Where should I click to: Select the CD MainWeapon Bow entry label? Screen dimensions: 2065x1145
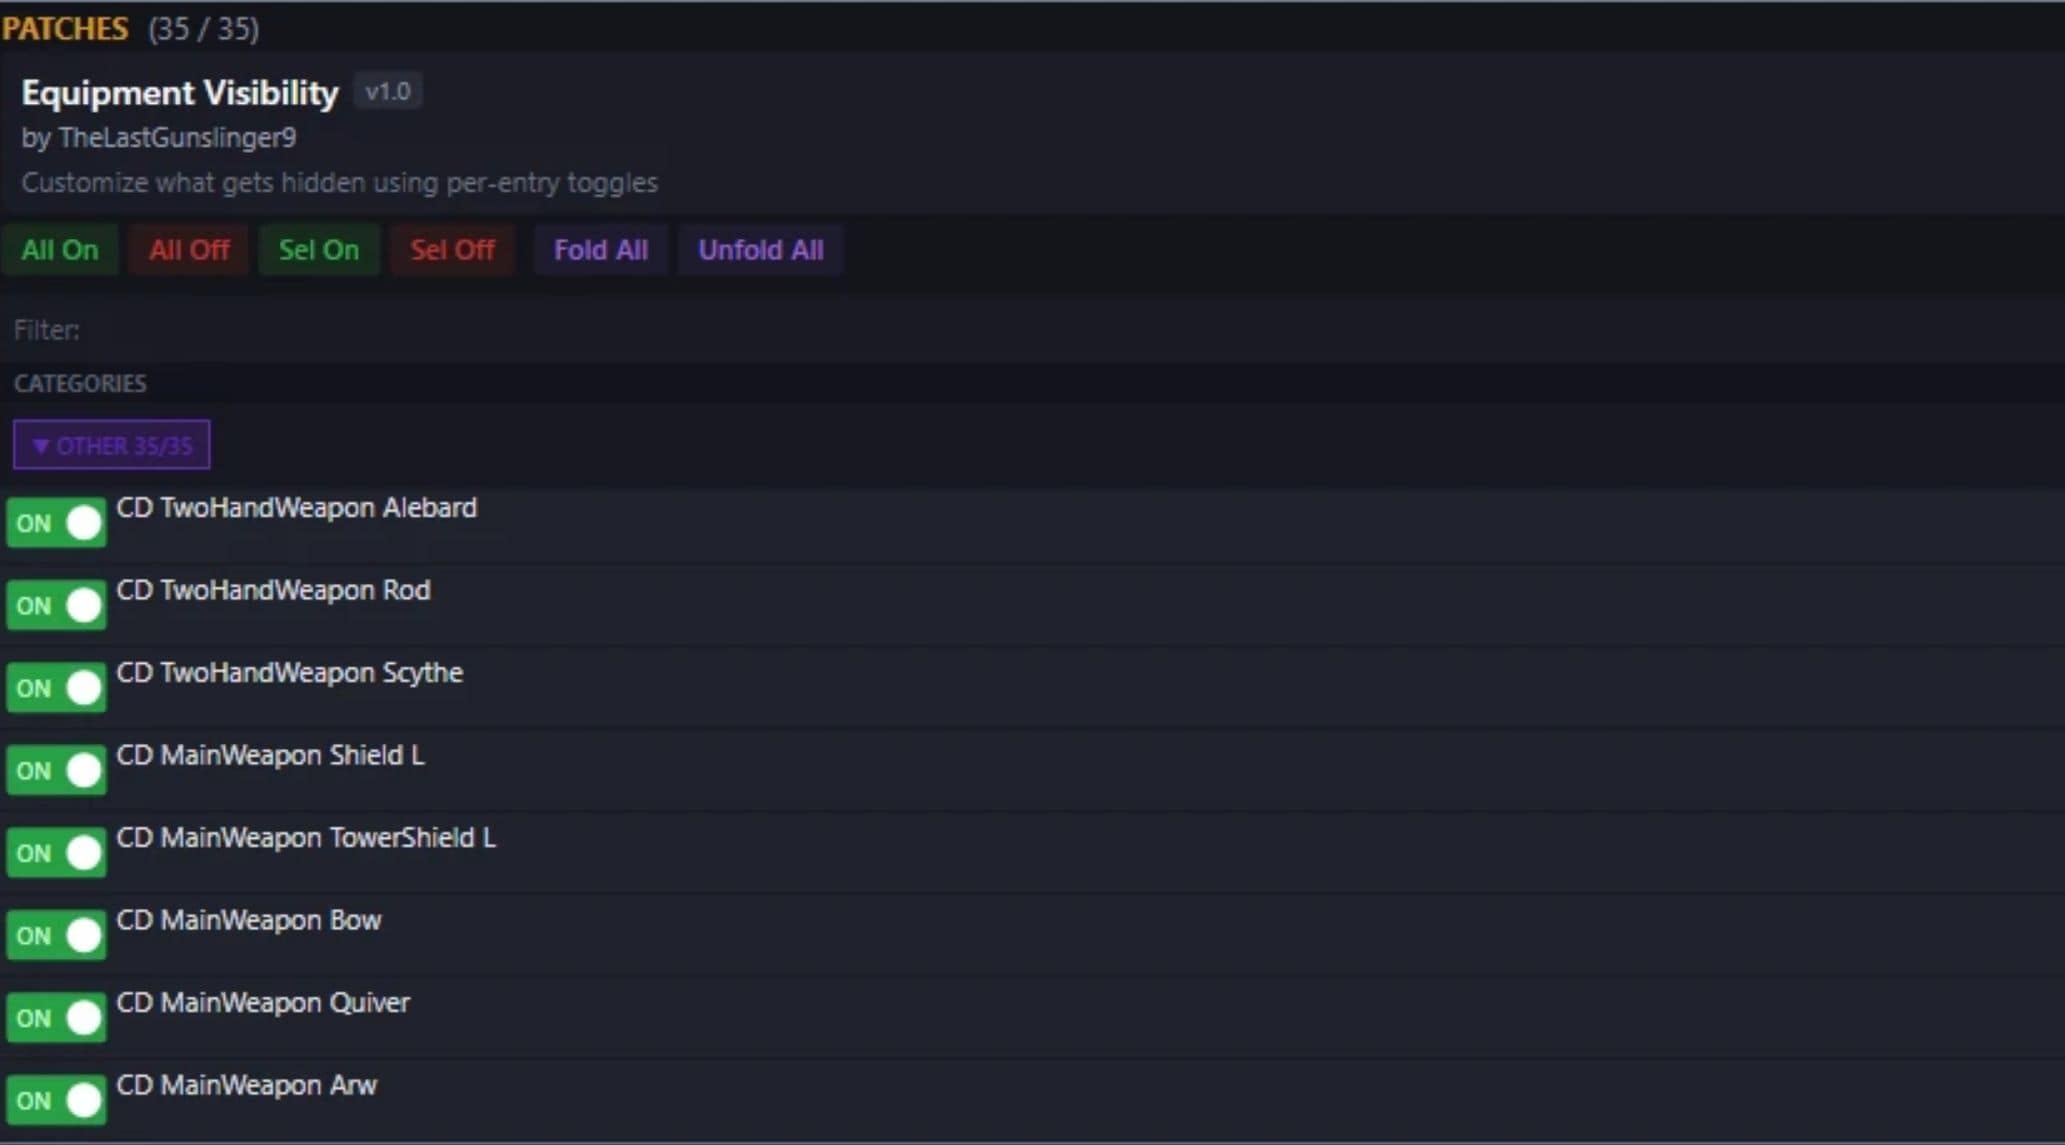248,920
